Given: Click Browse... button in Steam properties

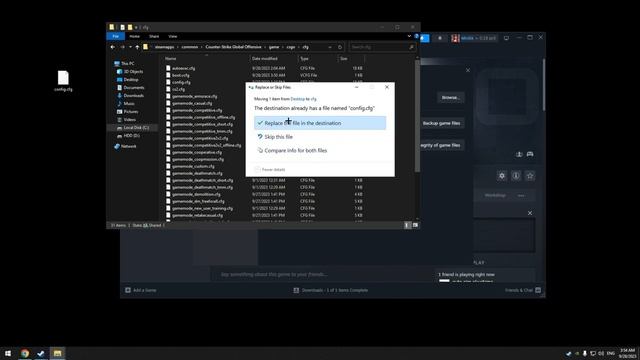Looking at the screenshot, I should pos(451,98).
